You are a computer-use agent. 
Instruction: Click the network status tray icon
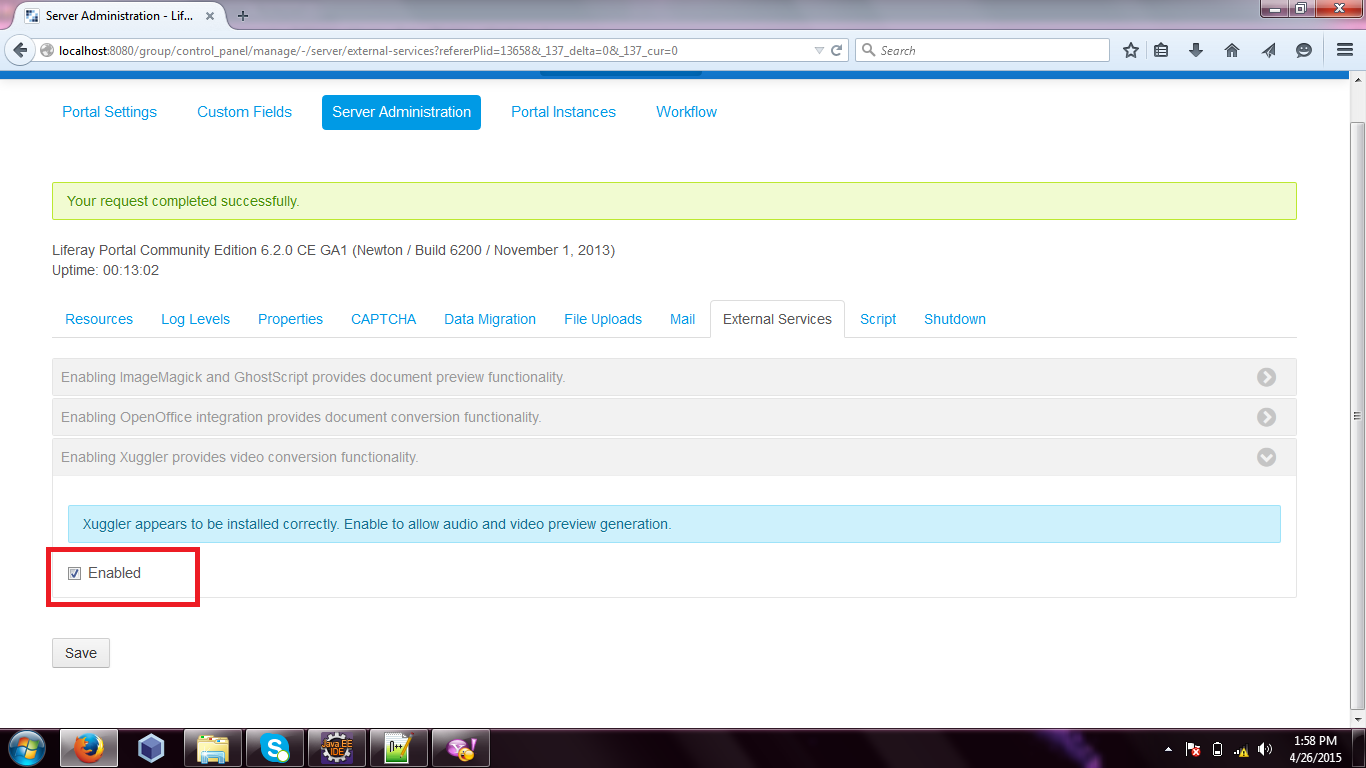click(x=1243, y=748)
